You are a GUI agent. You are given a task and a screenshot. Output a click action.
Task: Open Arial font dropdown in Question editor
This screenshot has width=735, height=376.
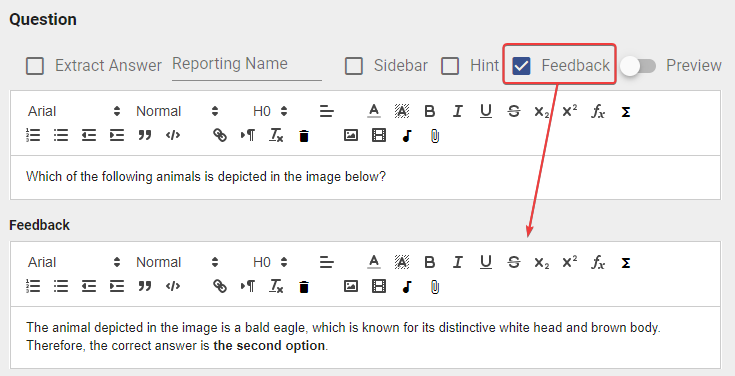click(x=74, y=111)
